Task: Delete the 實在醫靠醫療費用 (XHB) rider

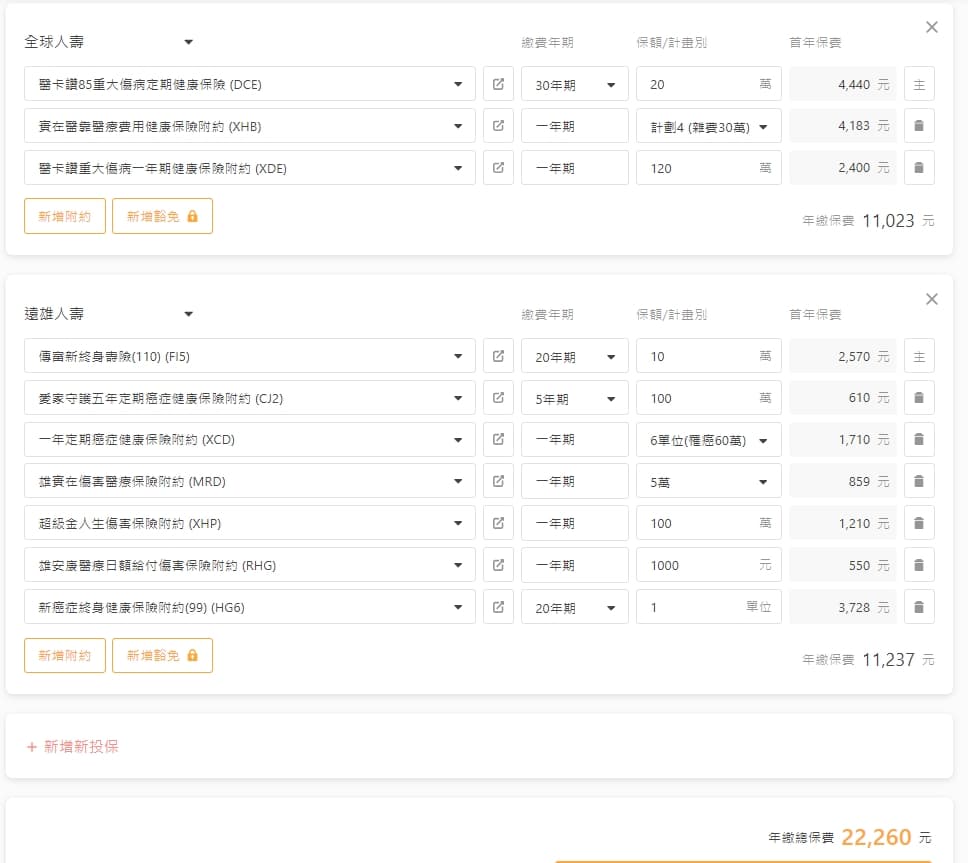Action: tap(919, 126)
